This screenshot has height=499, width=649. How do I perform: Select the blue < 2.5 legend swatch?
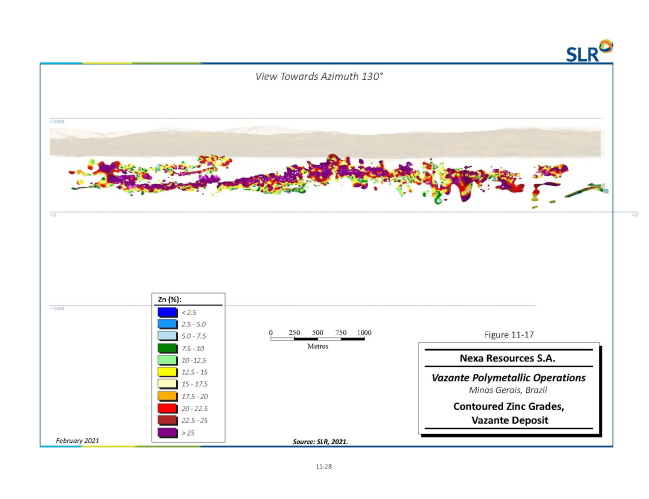coord(165,312)
